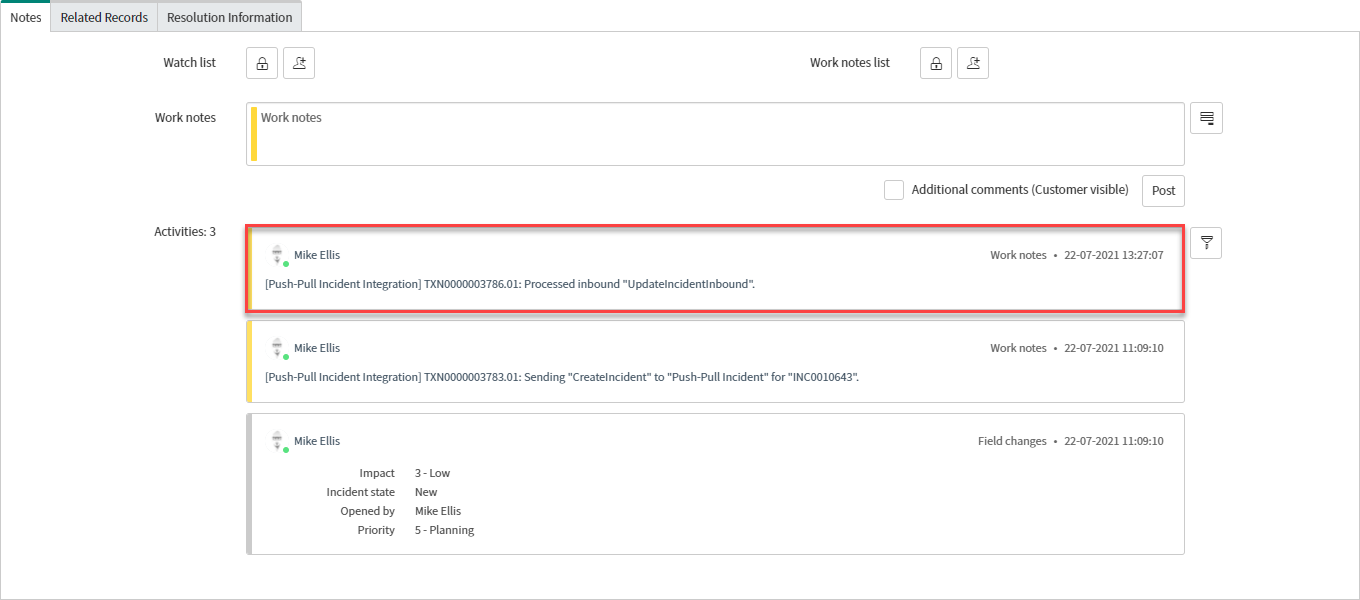This screenshot has height=600, width=1360.
Task: Add me to Work notes list
Action: pyautogui.click(x=973, y=63)
